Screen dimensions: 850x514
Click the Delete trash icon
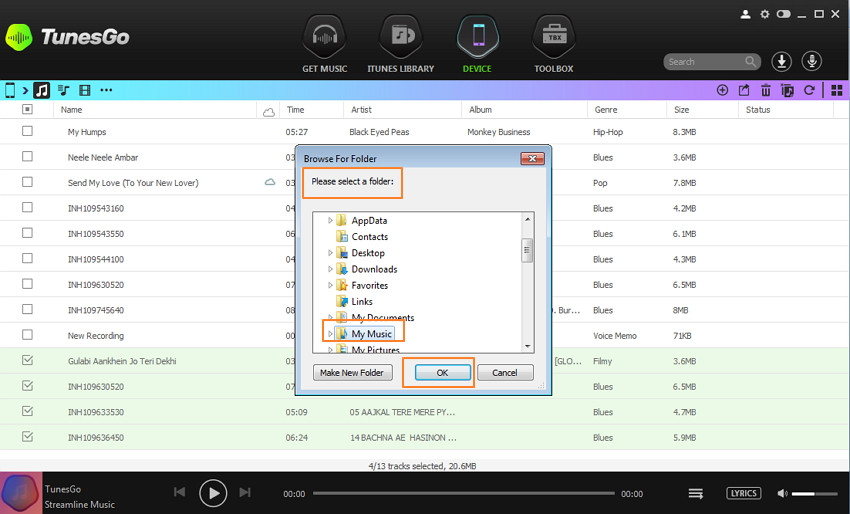765,90
